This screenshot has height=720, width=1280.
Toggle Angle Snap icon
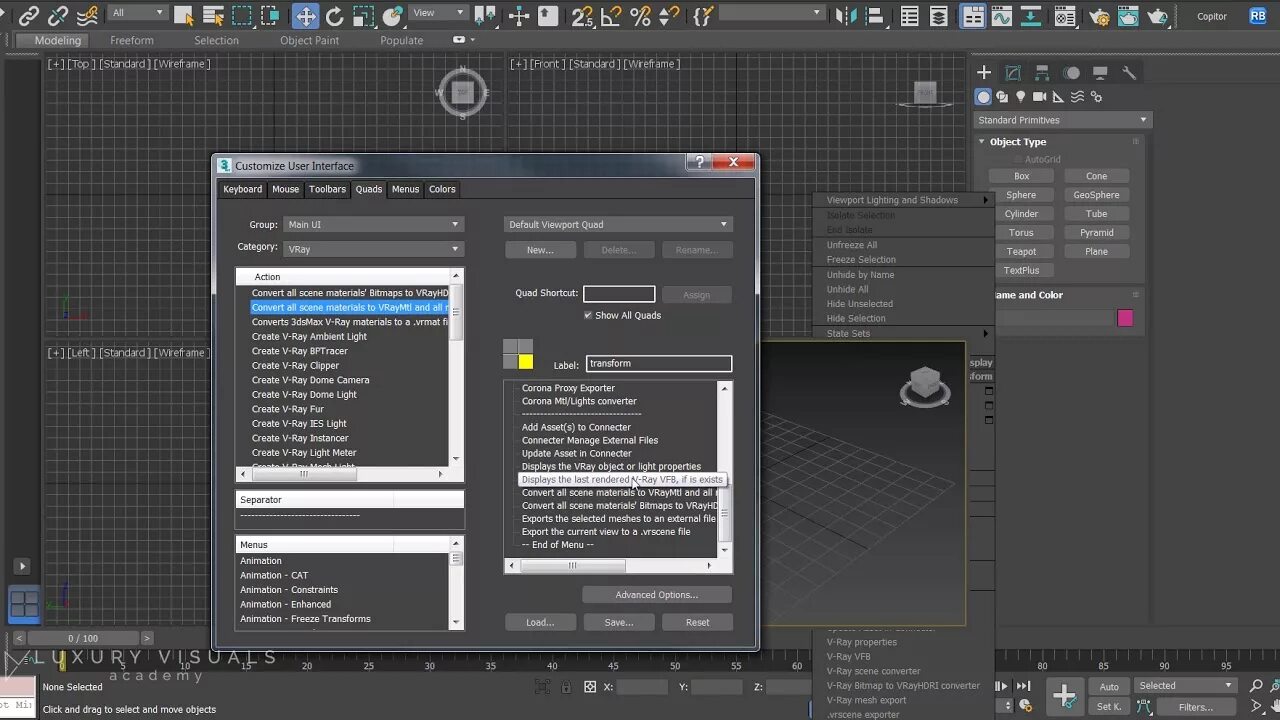tap(612, 15)
